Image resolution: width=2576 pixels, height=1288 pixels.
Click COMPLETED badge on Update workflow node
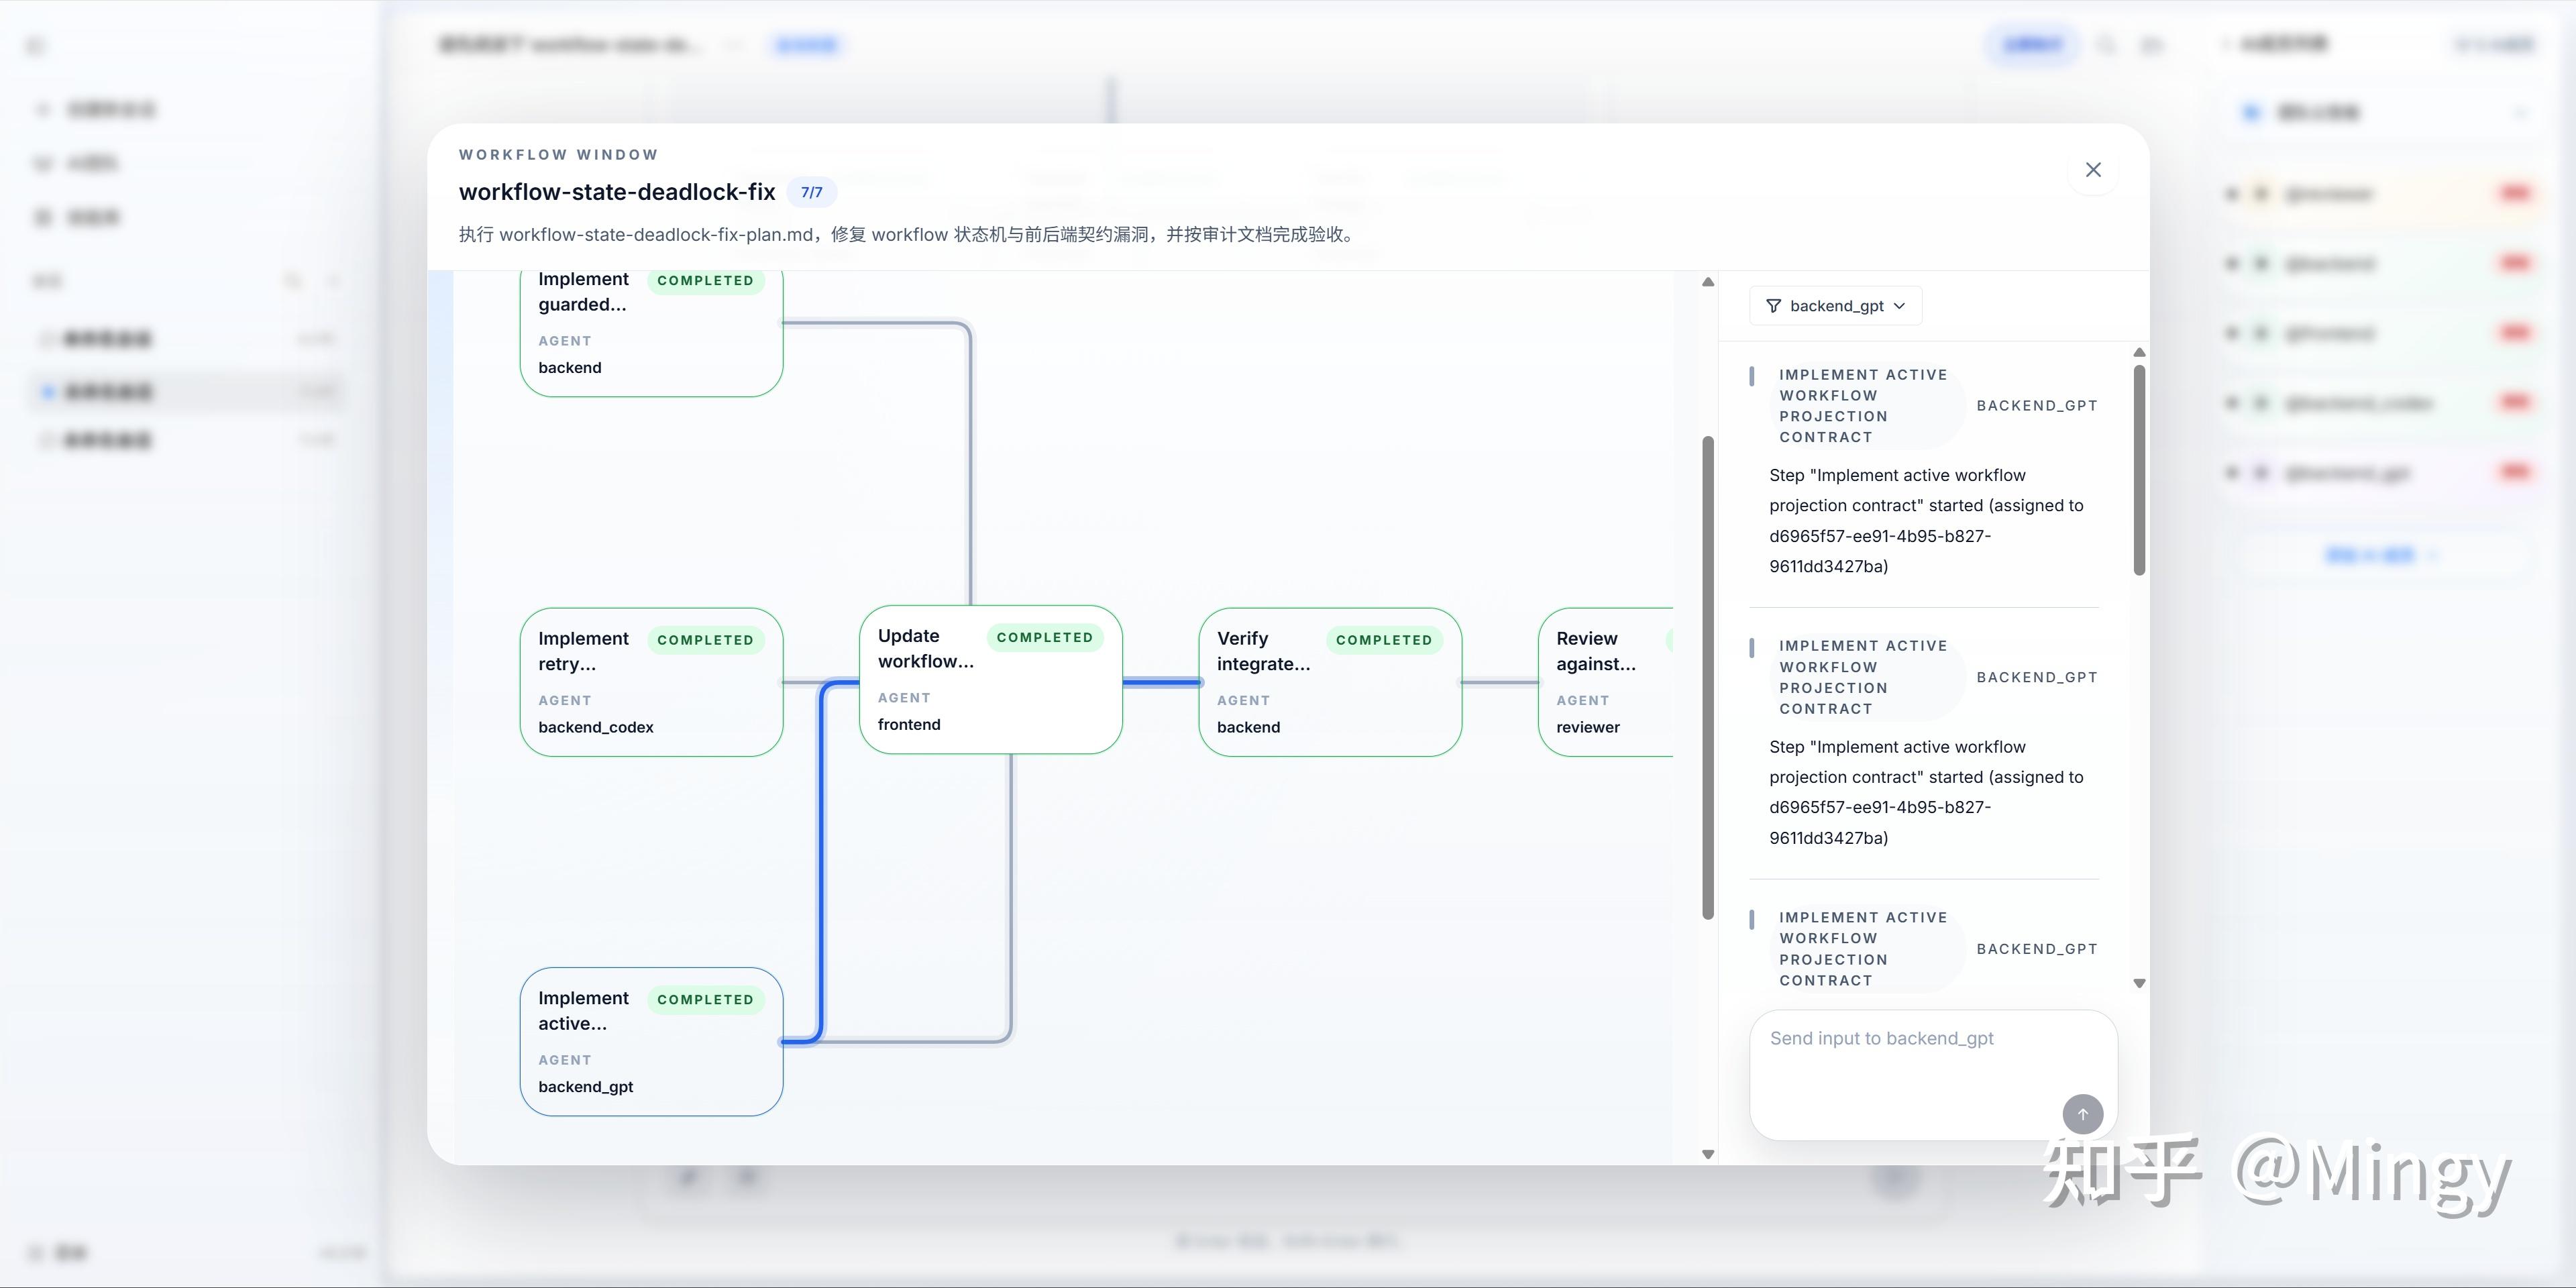pos(1045,637)
